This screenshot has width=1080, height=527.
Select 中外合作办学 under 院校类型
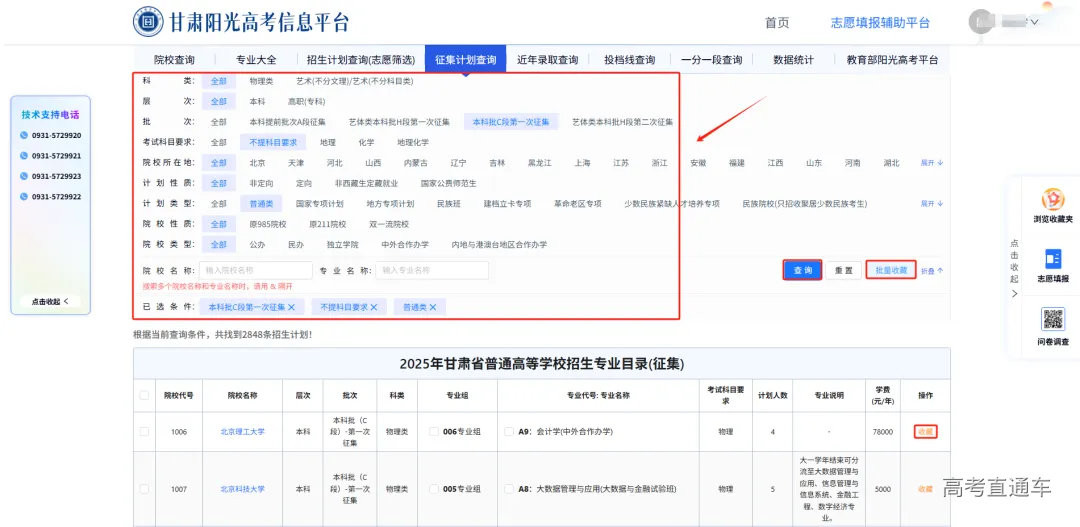point(405,245)
